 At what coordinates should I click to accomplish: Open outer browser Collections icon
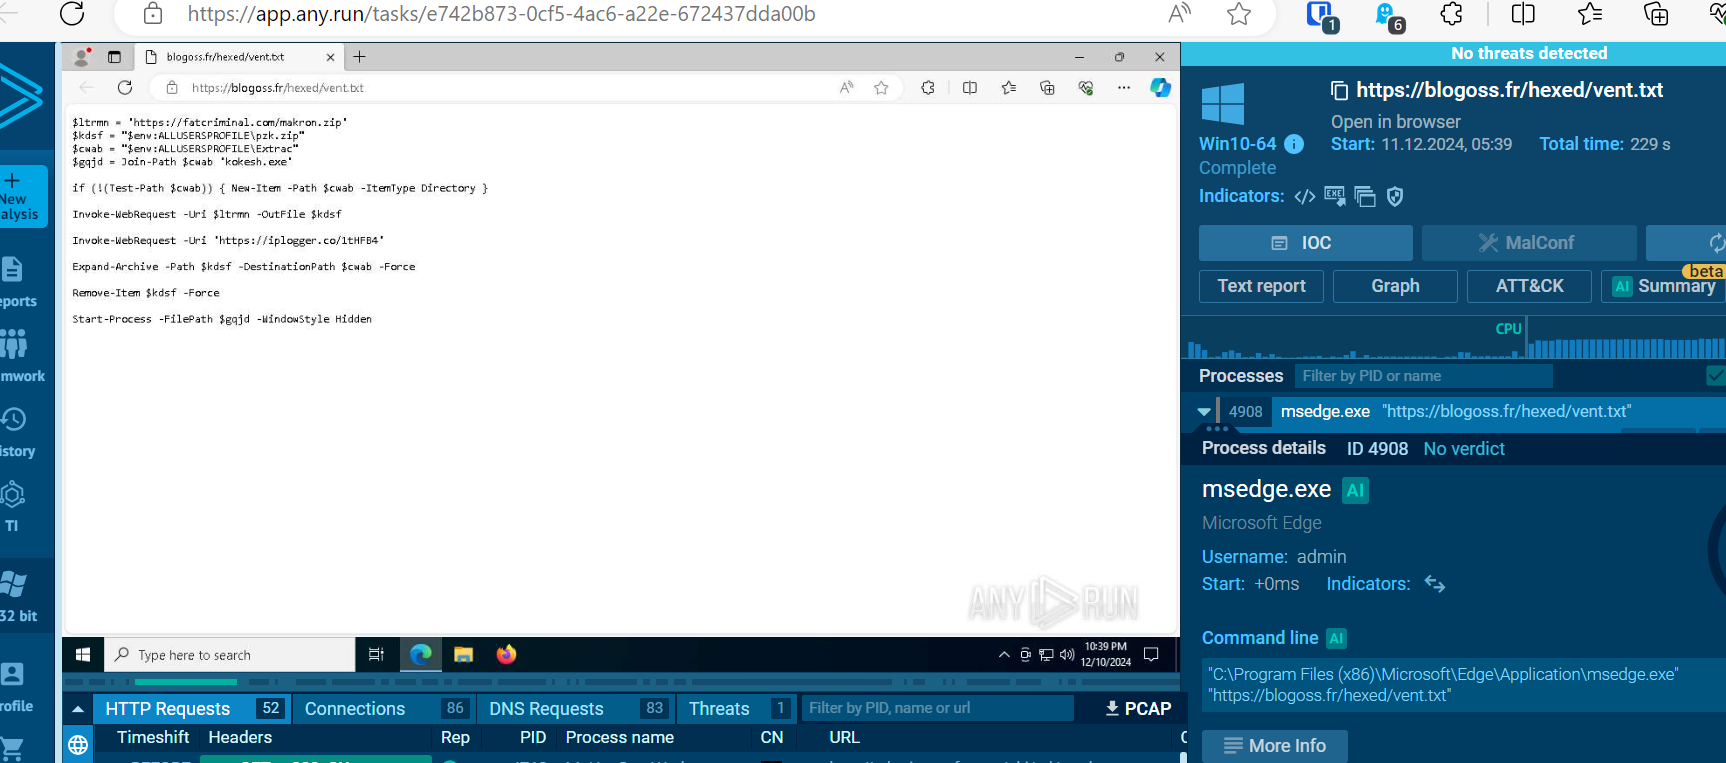point(1656,14)
